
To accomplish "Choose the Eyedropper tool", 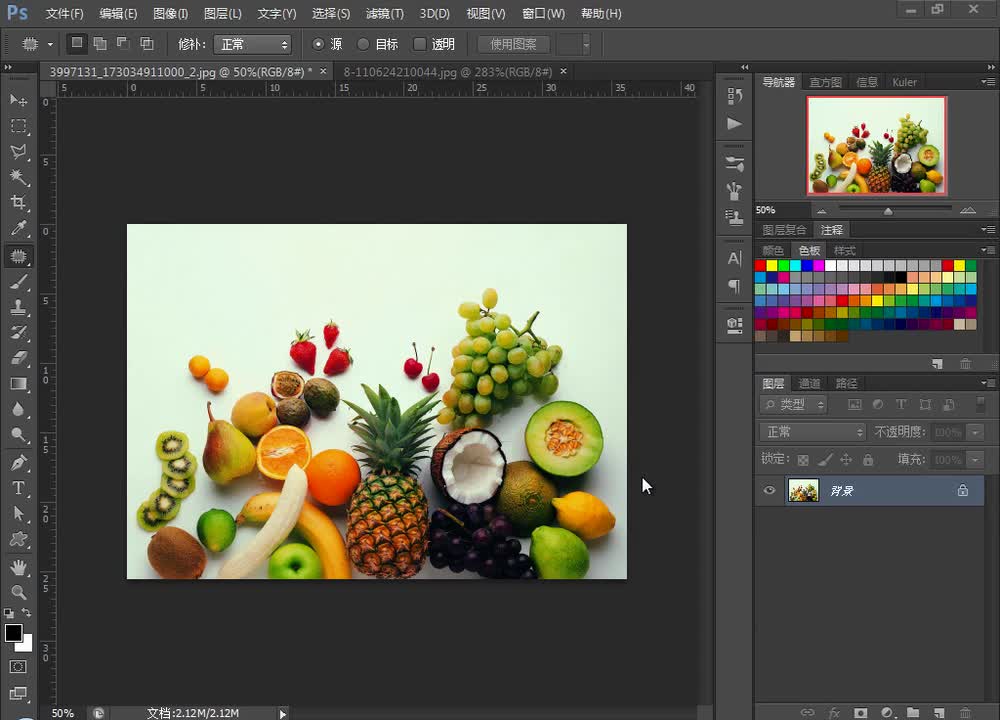I will (18, 229).
